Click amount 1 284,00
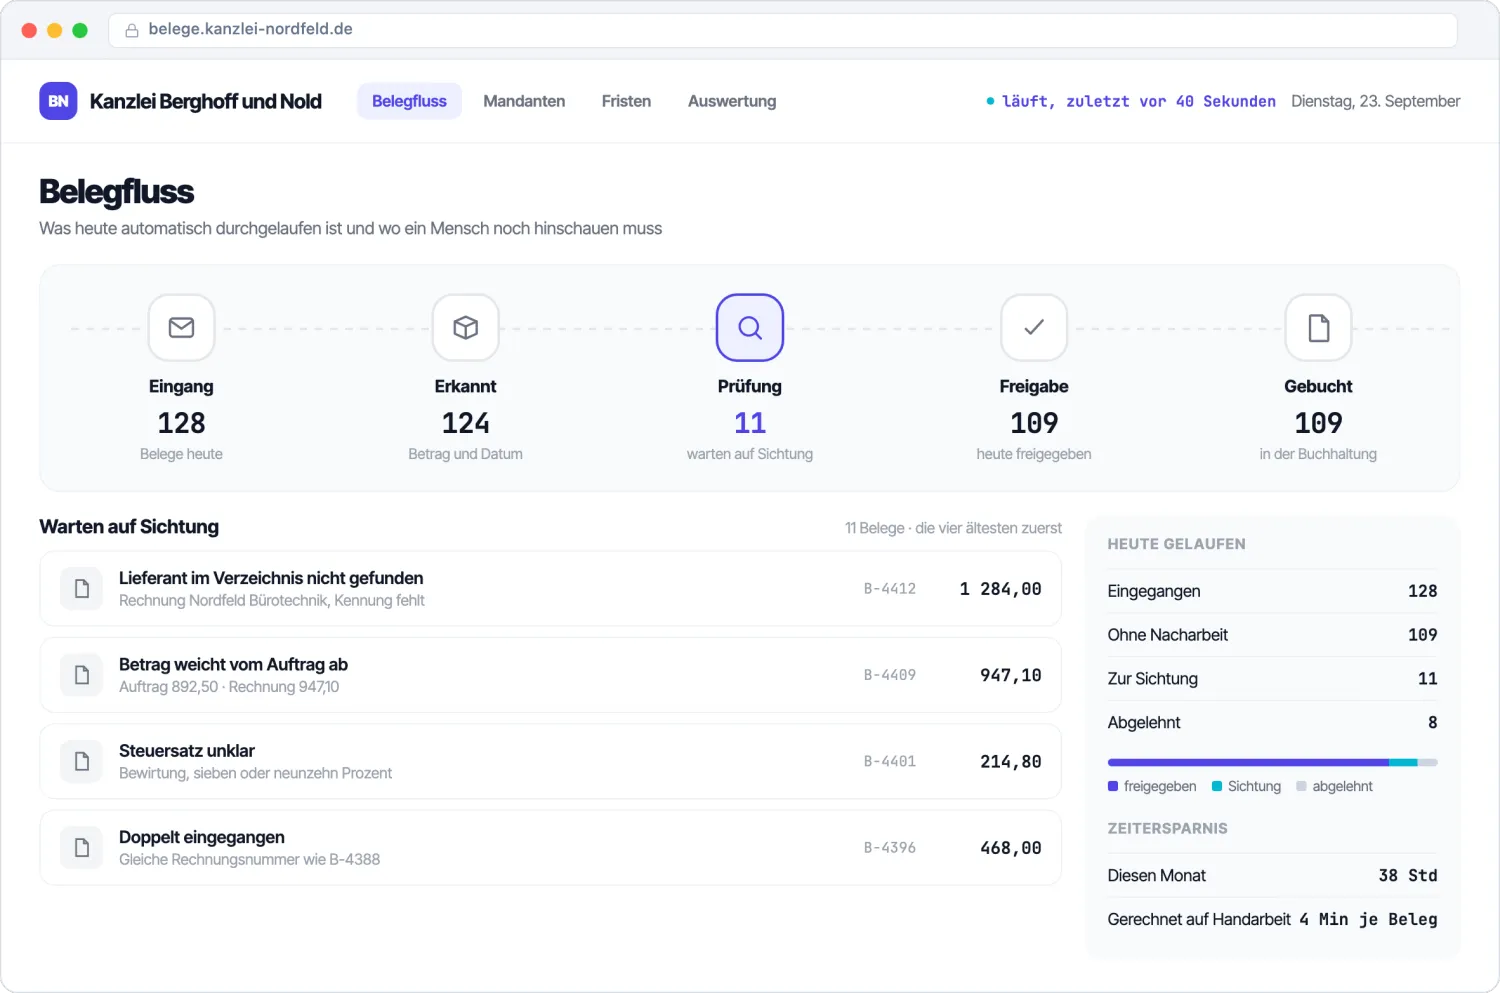Image resolution: width=1500 pixels, height=993 pixels. coord(1000,589)
